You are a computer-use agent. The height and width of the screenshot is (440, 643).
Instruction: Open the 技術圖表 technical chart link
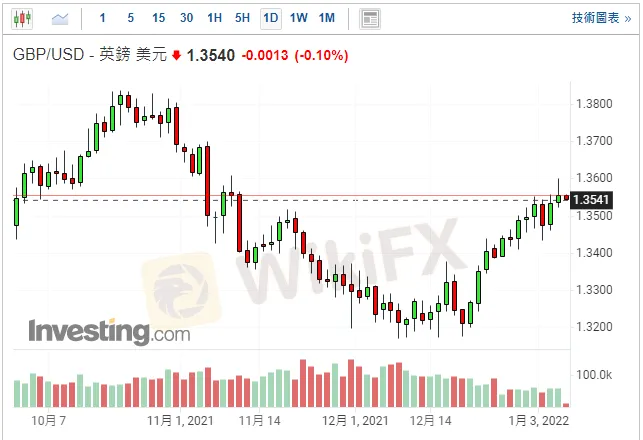click(x=600, y=18)
